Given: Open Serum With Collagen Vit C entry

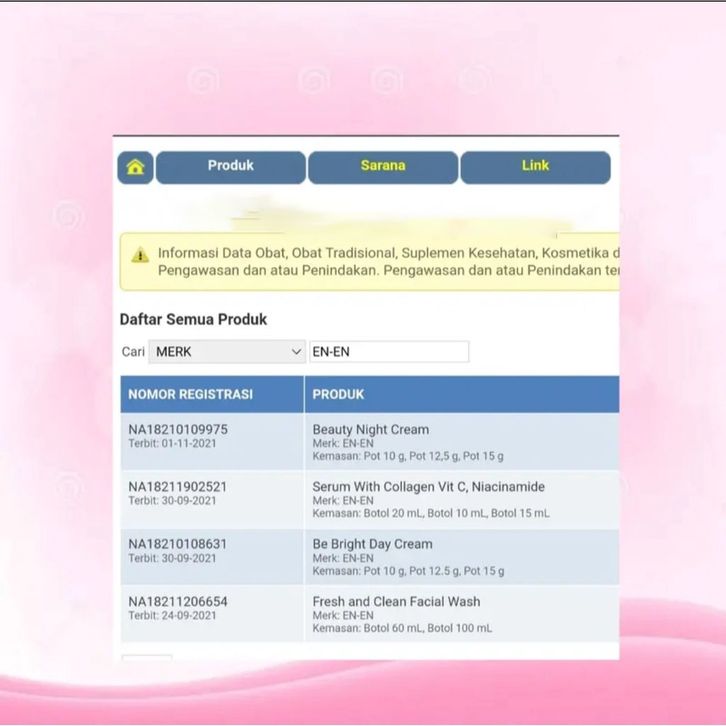Looking at the screenshot, I should click(x=428, y=487).
